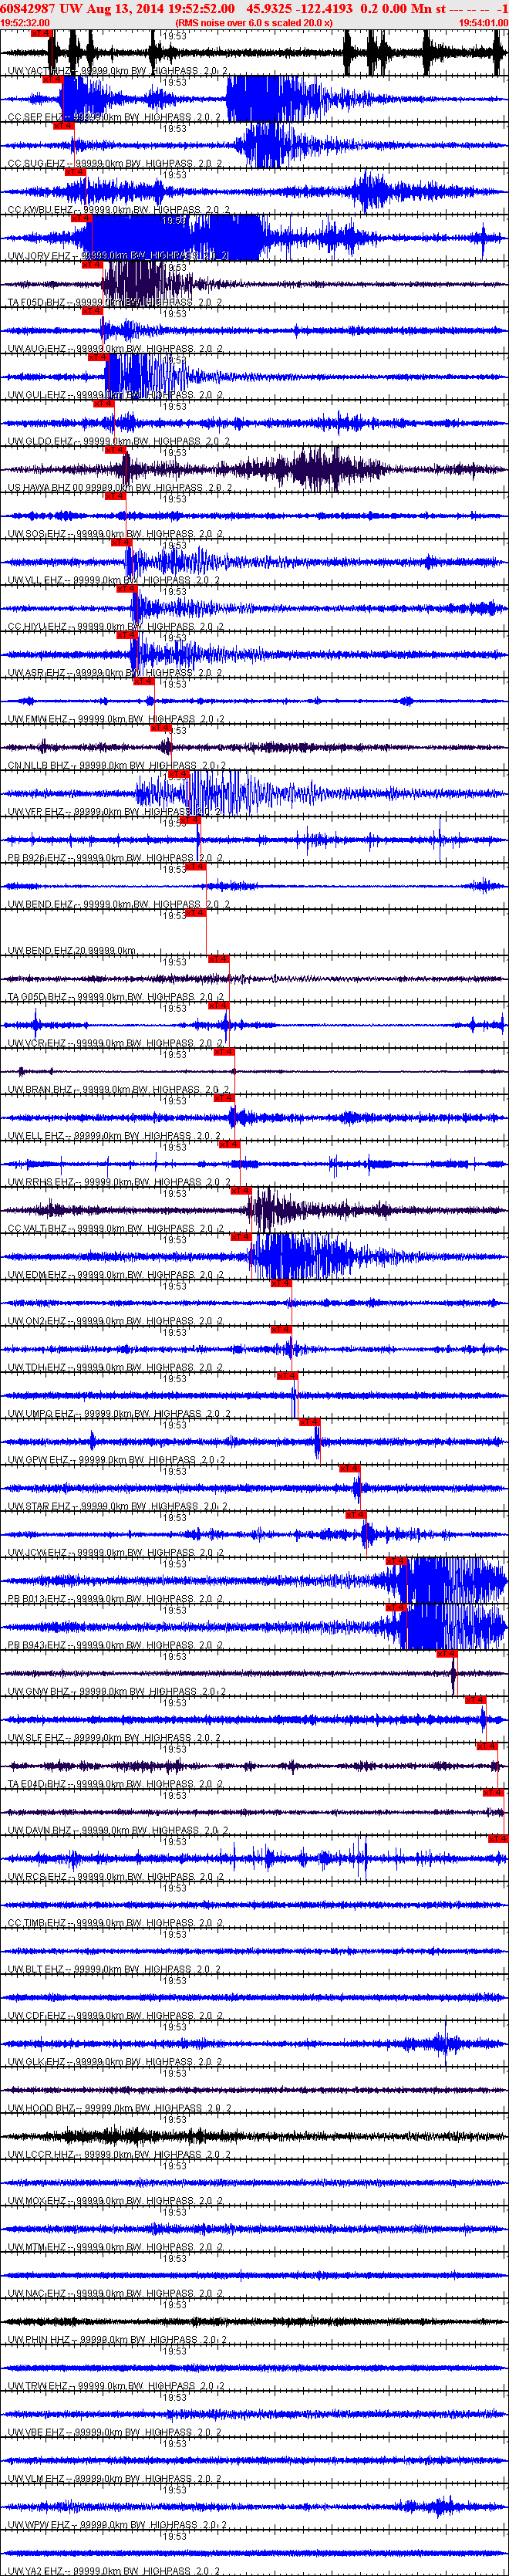Select the UW.GPW EHZ station label
The image size is (509, 2576).
(x=116, y=1460)
